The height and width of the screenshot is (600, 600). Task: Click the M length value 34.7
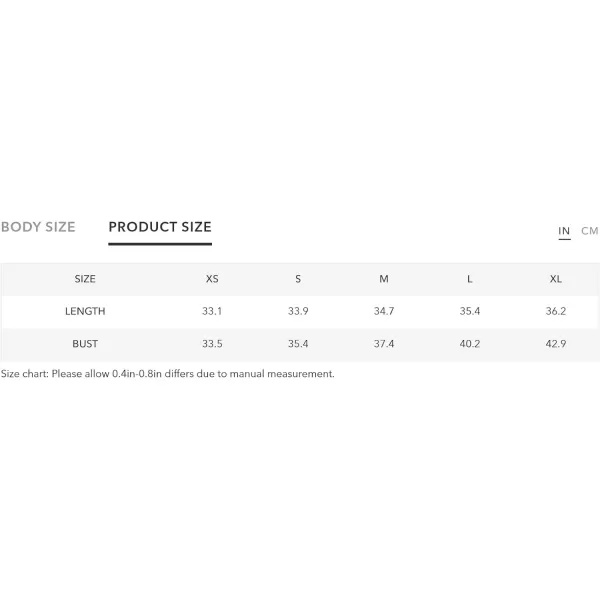click(x=384, y=311)
